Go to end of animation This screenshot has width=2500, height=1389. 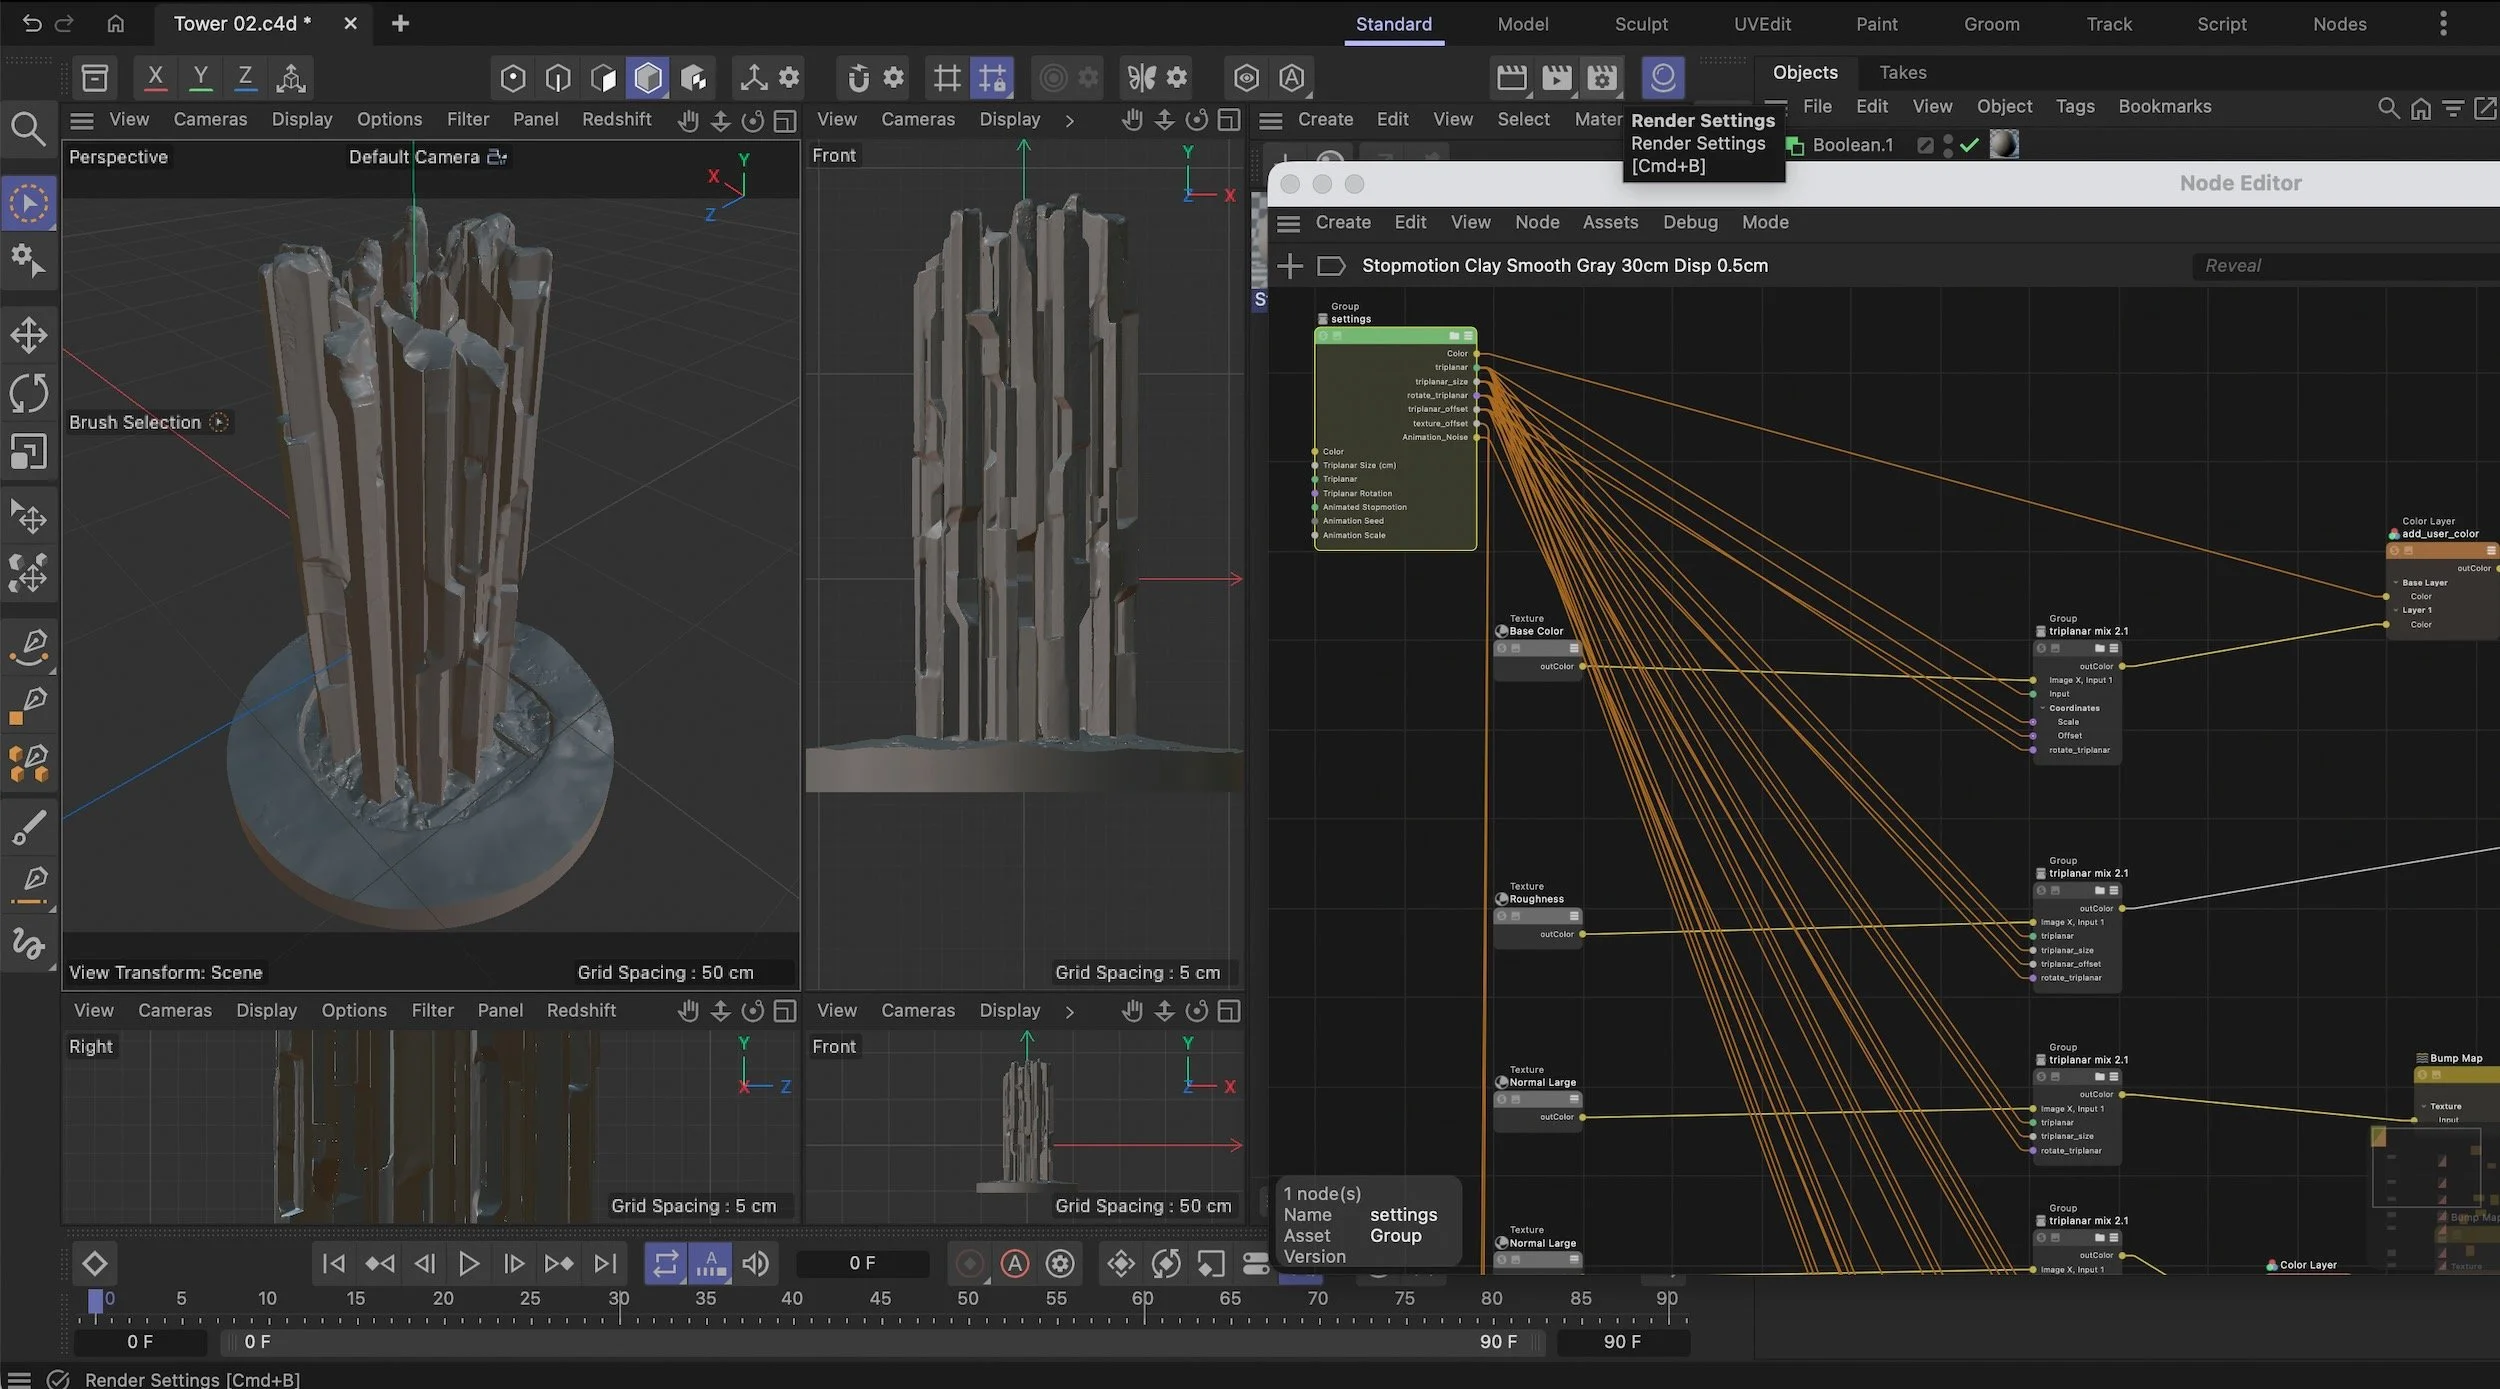pyautogui.click(x=605, y=1264)
